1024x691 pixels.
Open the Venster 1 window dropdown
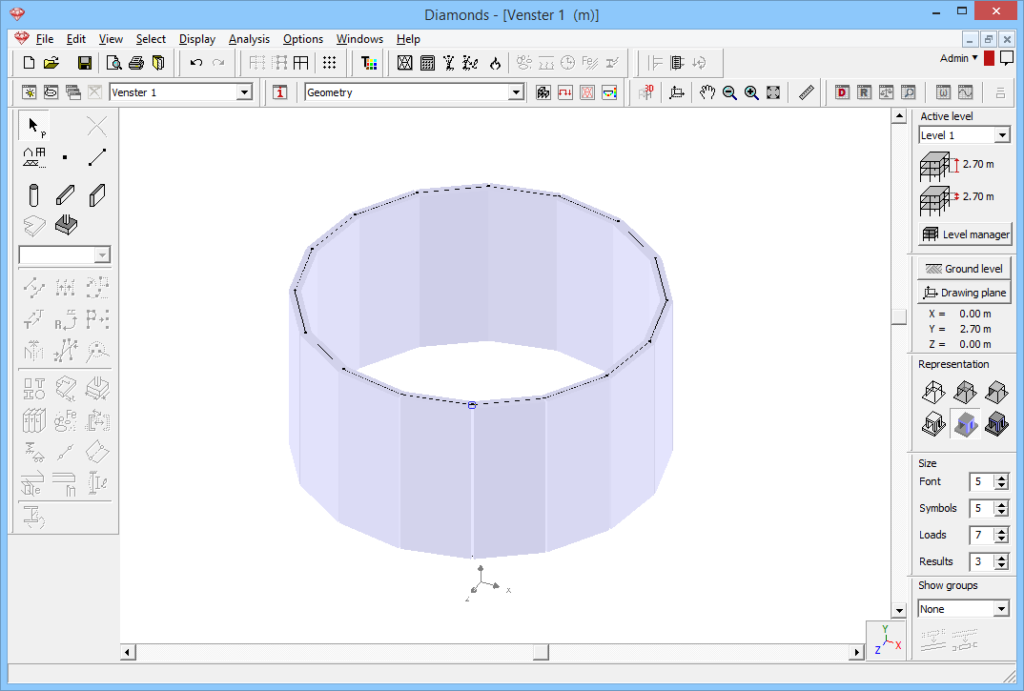point(244,93)
